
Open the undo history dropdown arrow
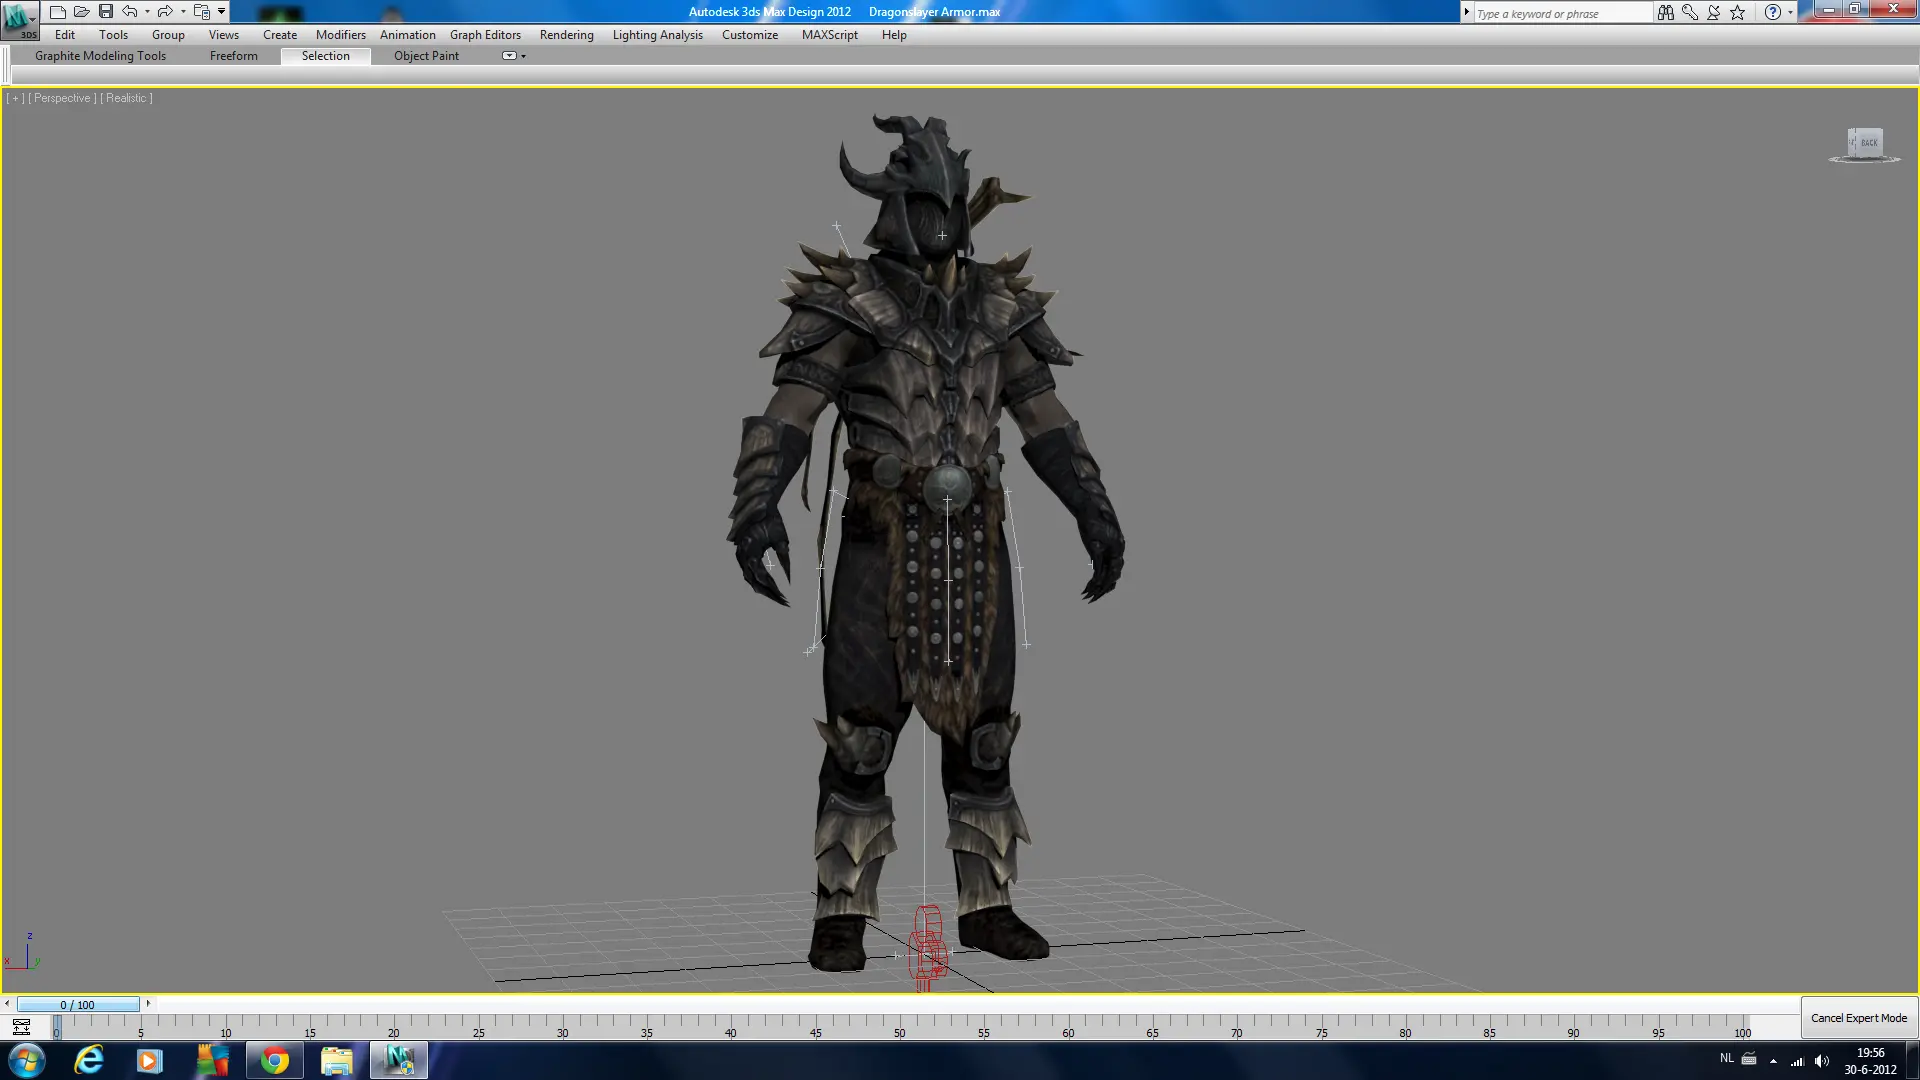tap(147, 12)
